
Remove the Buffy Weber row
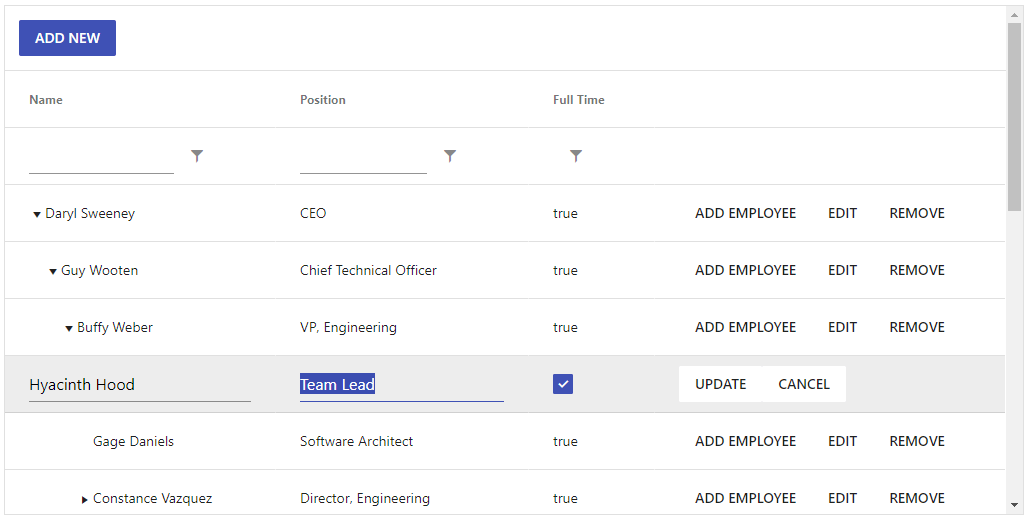pyautogui.click(x=917, y=327)
